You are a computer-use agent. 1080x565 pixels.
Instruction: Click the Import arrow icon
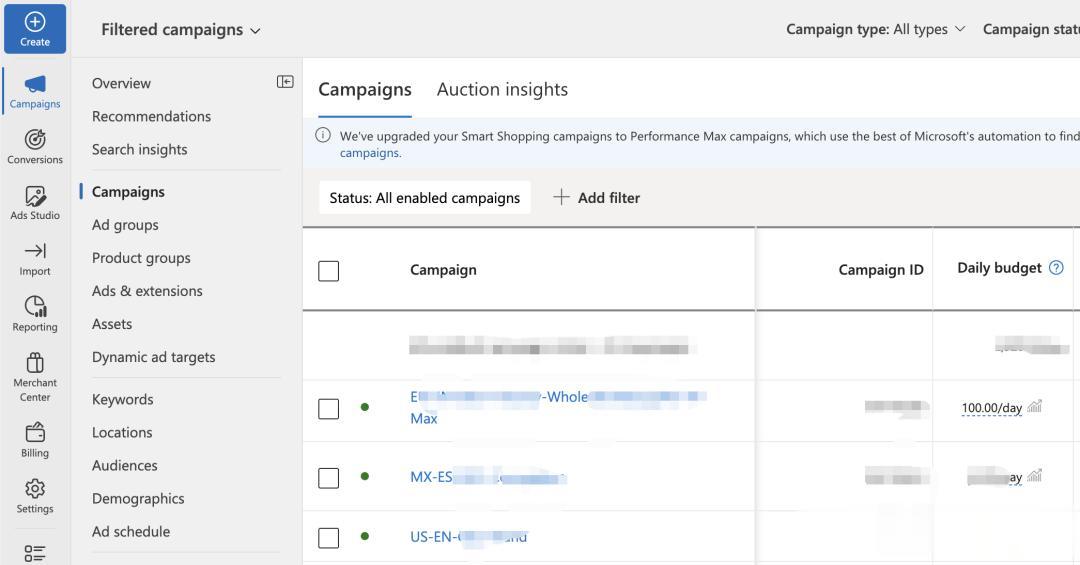point(35,251)
